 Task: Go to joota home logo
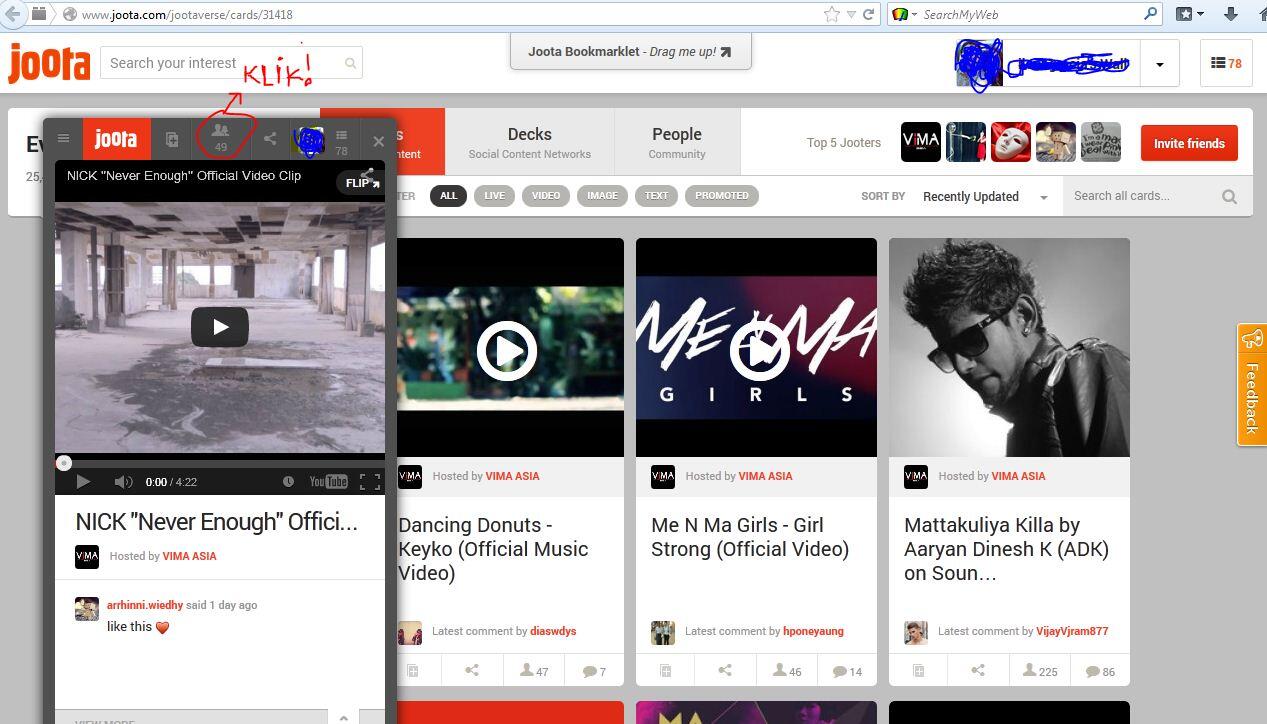pos(49,63)
